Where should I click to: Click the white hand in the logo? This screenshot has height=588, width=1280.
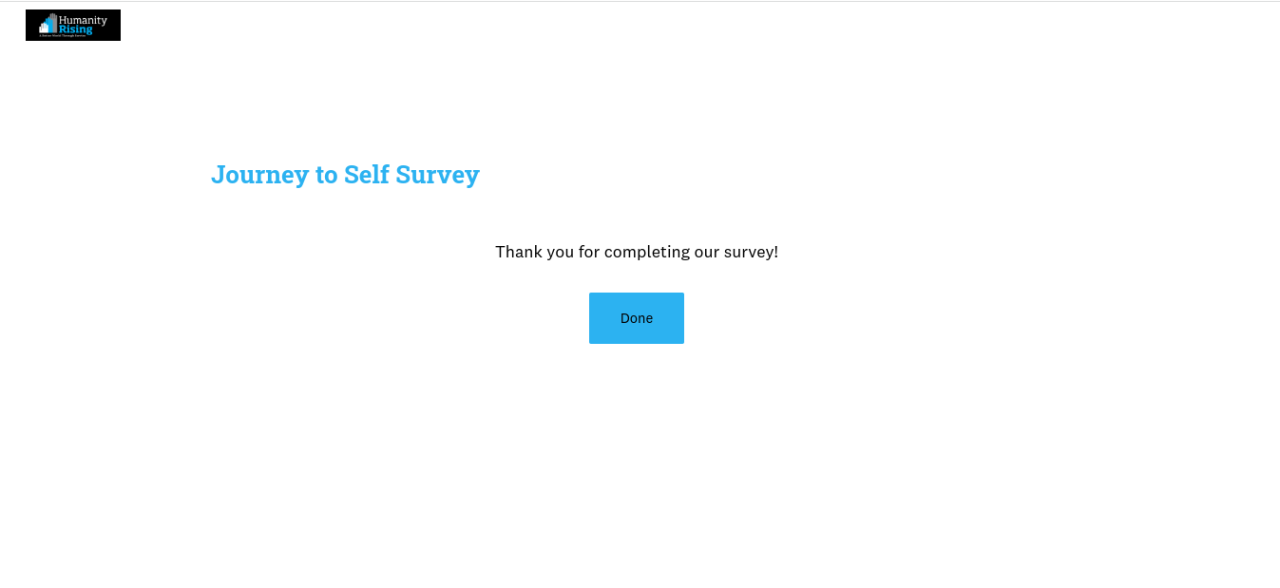43,28
